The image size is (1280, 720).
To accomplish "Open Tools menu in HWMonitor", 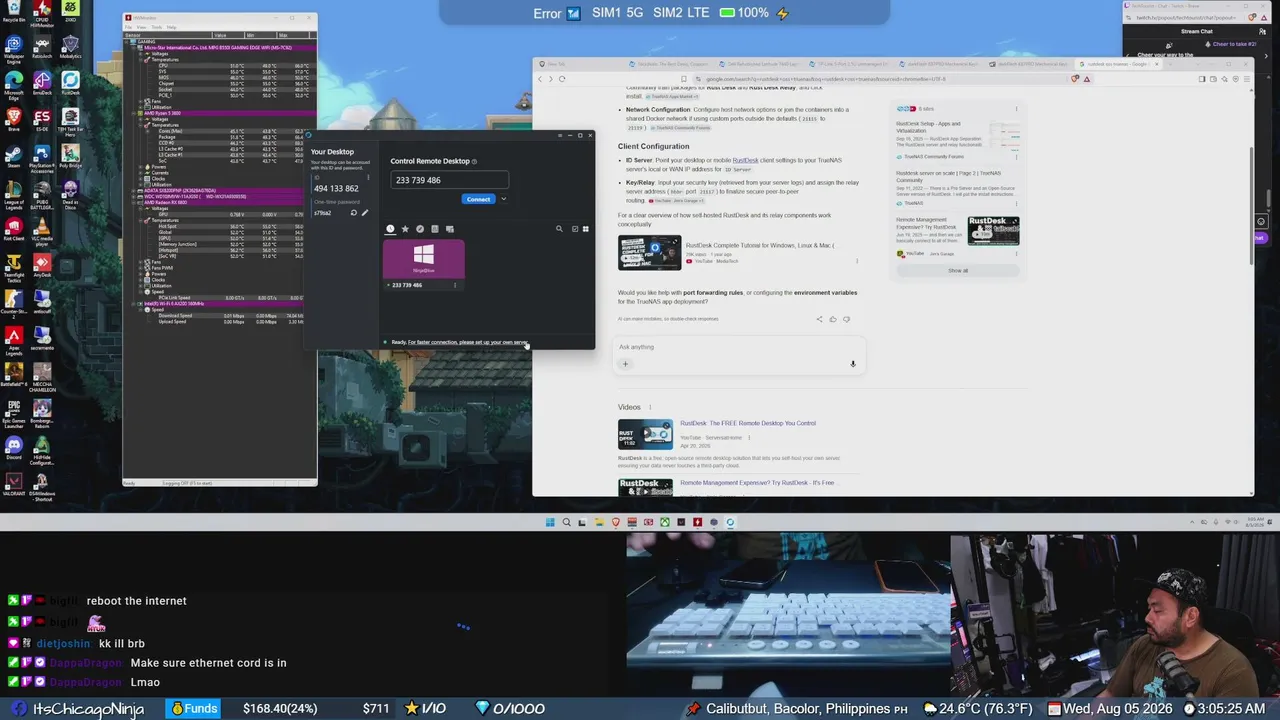I will pyautogui.click(x=157, y=27).
